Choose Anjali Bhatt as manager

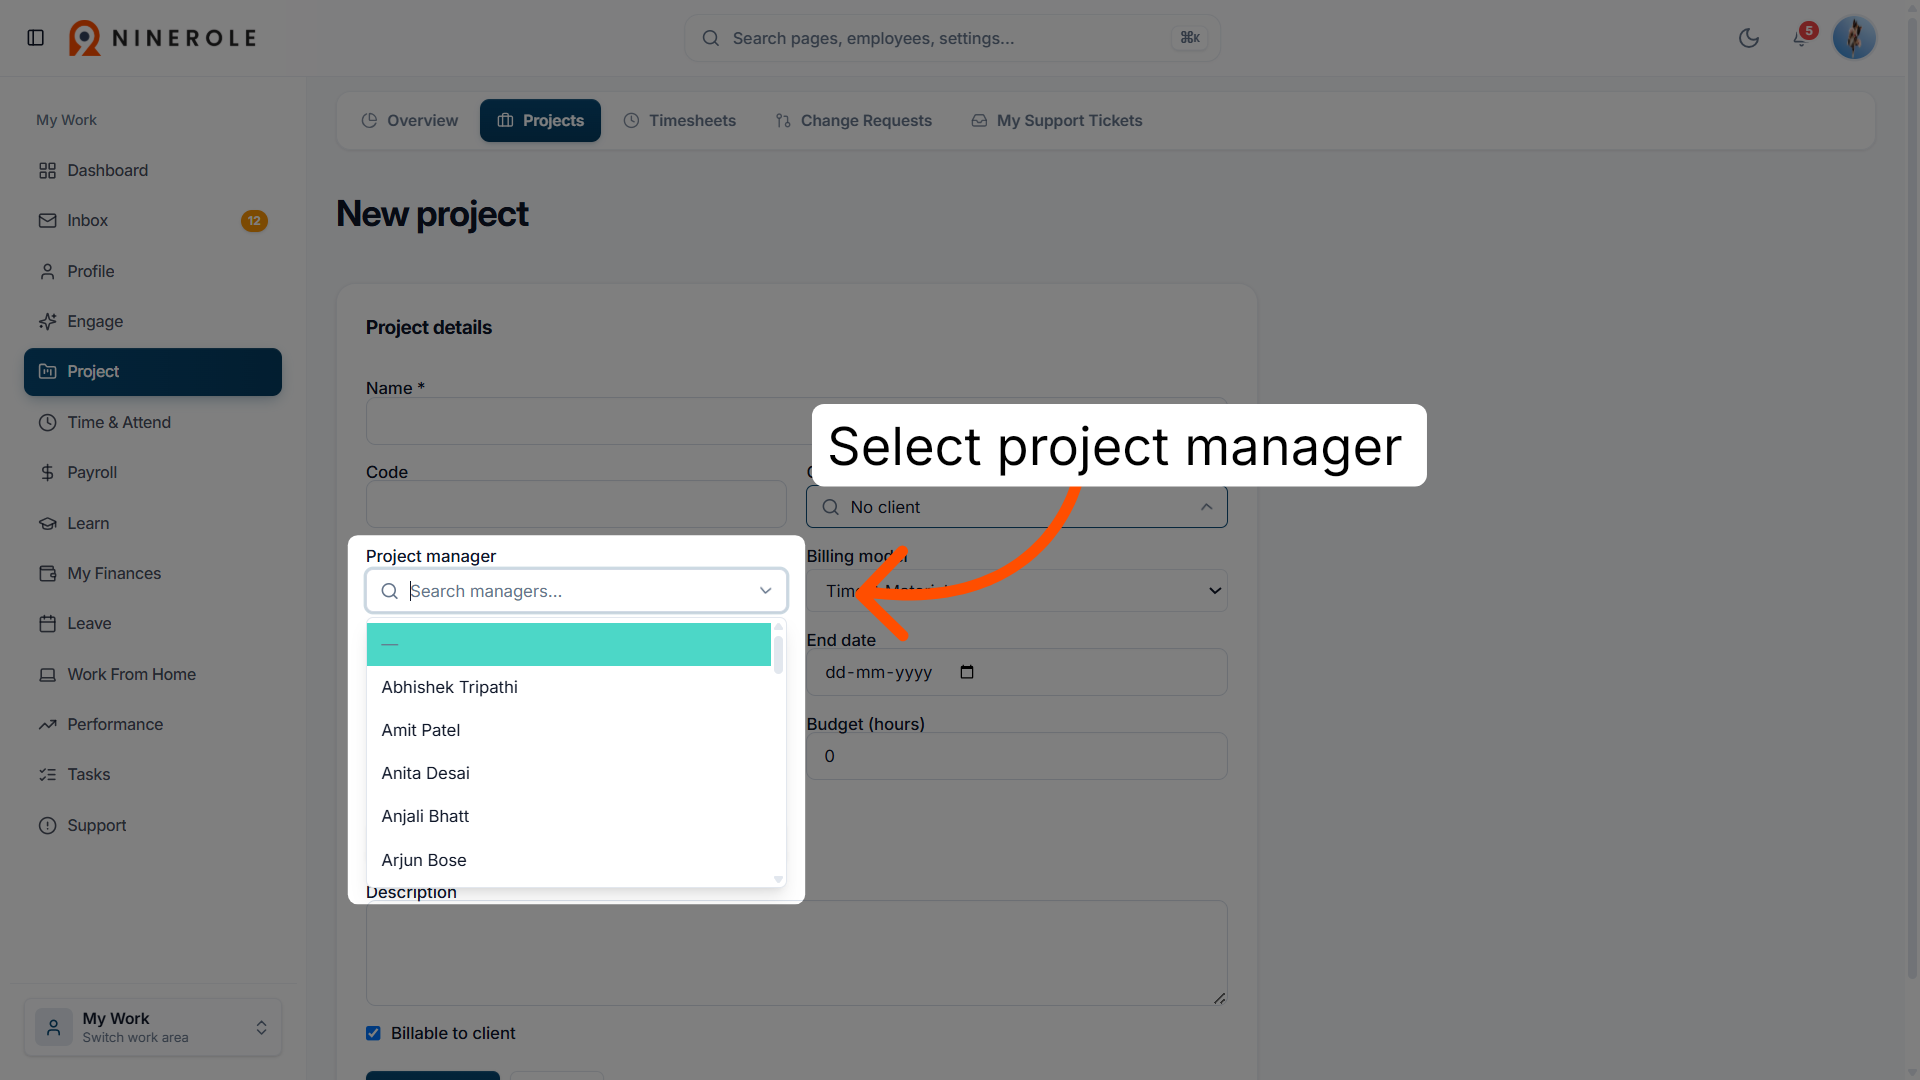(569, 817)
